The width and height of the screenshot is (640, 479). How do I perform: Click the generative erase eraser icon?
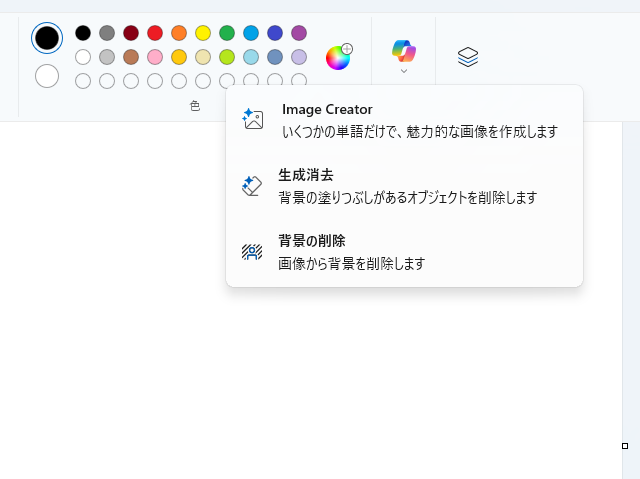[x=252, y=186]
